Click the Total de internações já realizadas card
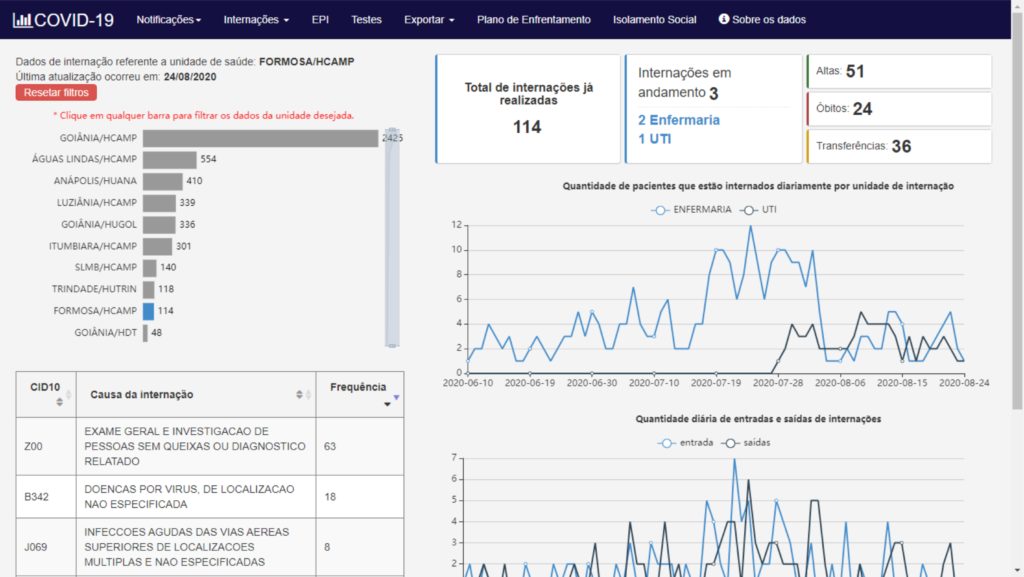1024x577 pixels. click(528, 109)
